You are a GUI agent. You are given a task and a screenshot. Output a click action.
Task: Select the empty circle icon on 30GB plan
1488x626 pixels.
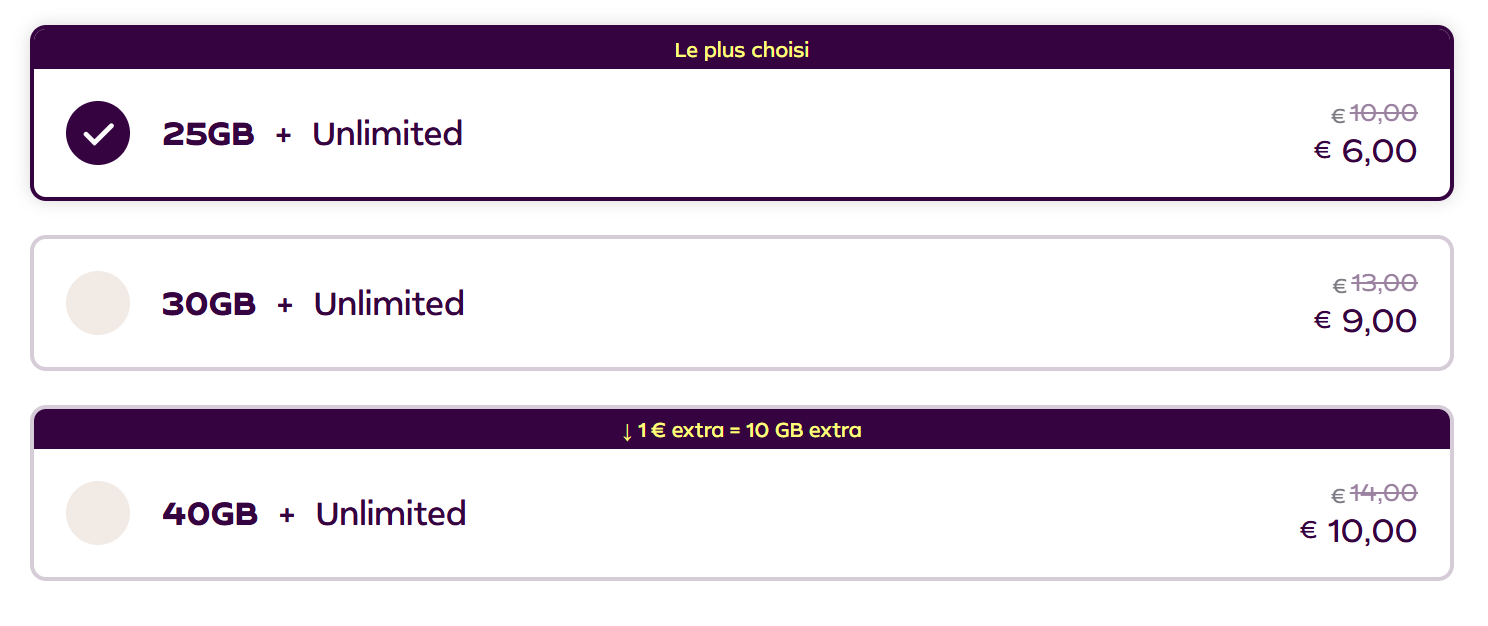(97, 303)
